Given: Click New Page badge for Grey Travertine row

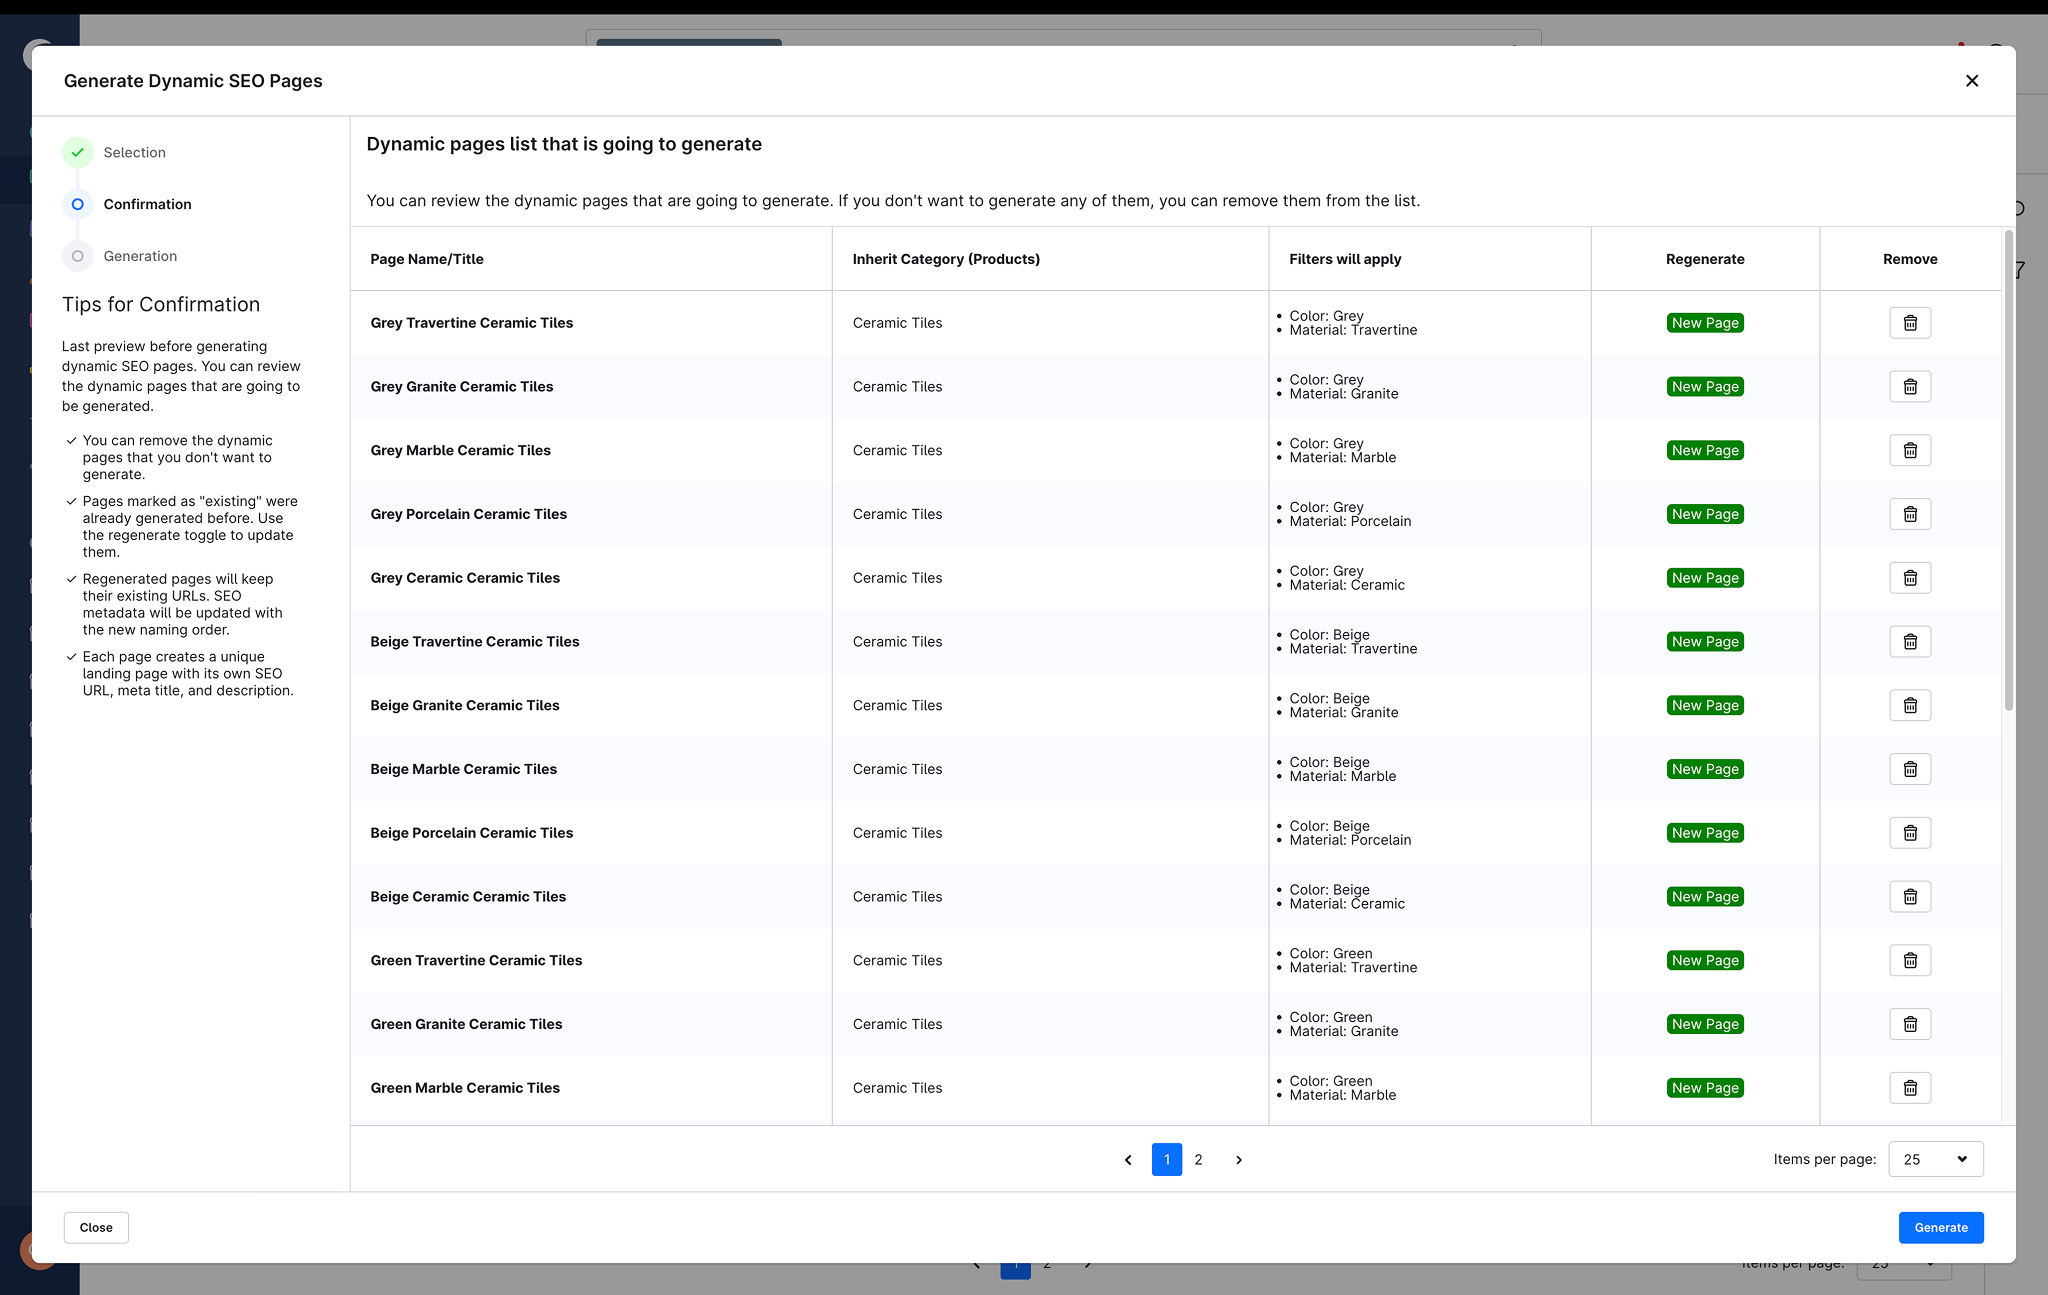Looking at the screenshot, I should 1705,323.
